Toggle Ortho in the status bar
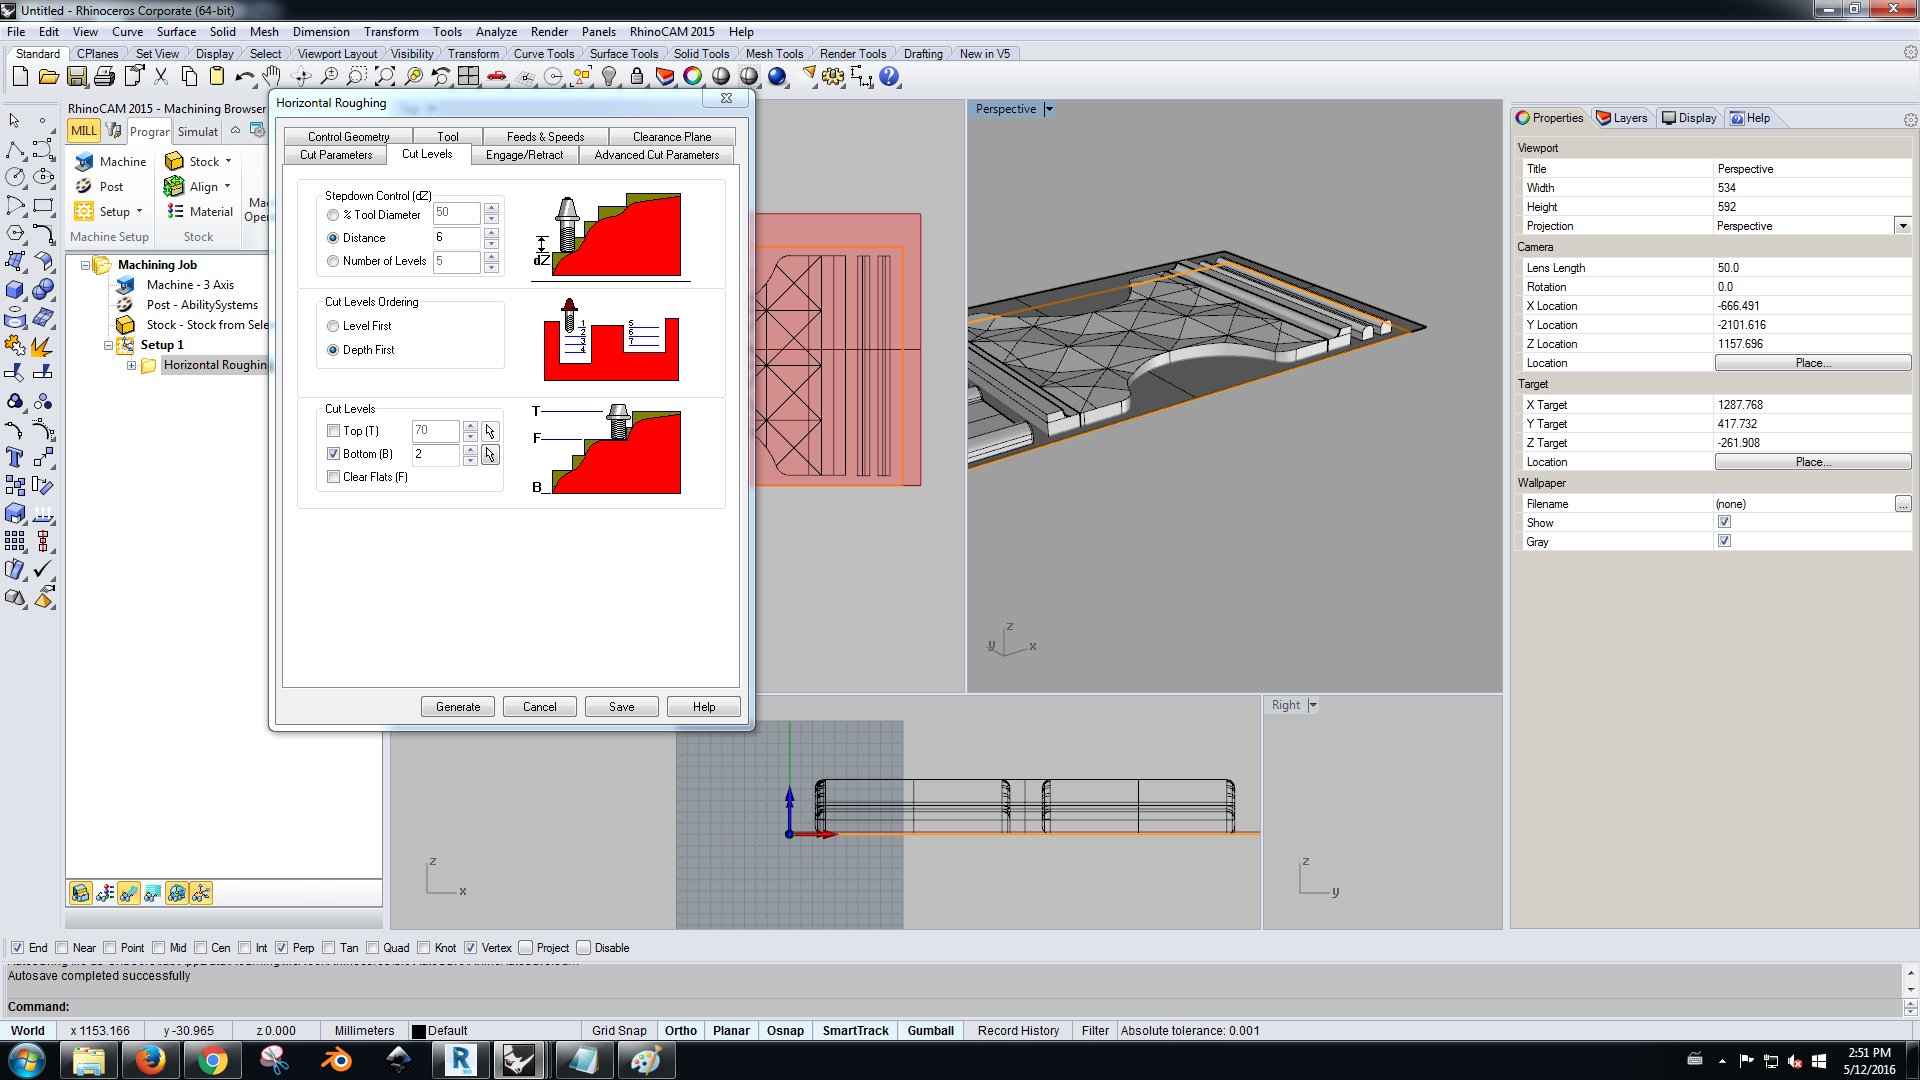 (x=681, y=1031)
